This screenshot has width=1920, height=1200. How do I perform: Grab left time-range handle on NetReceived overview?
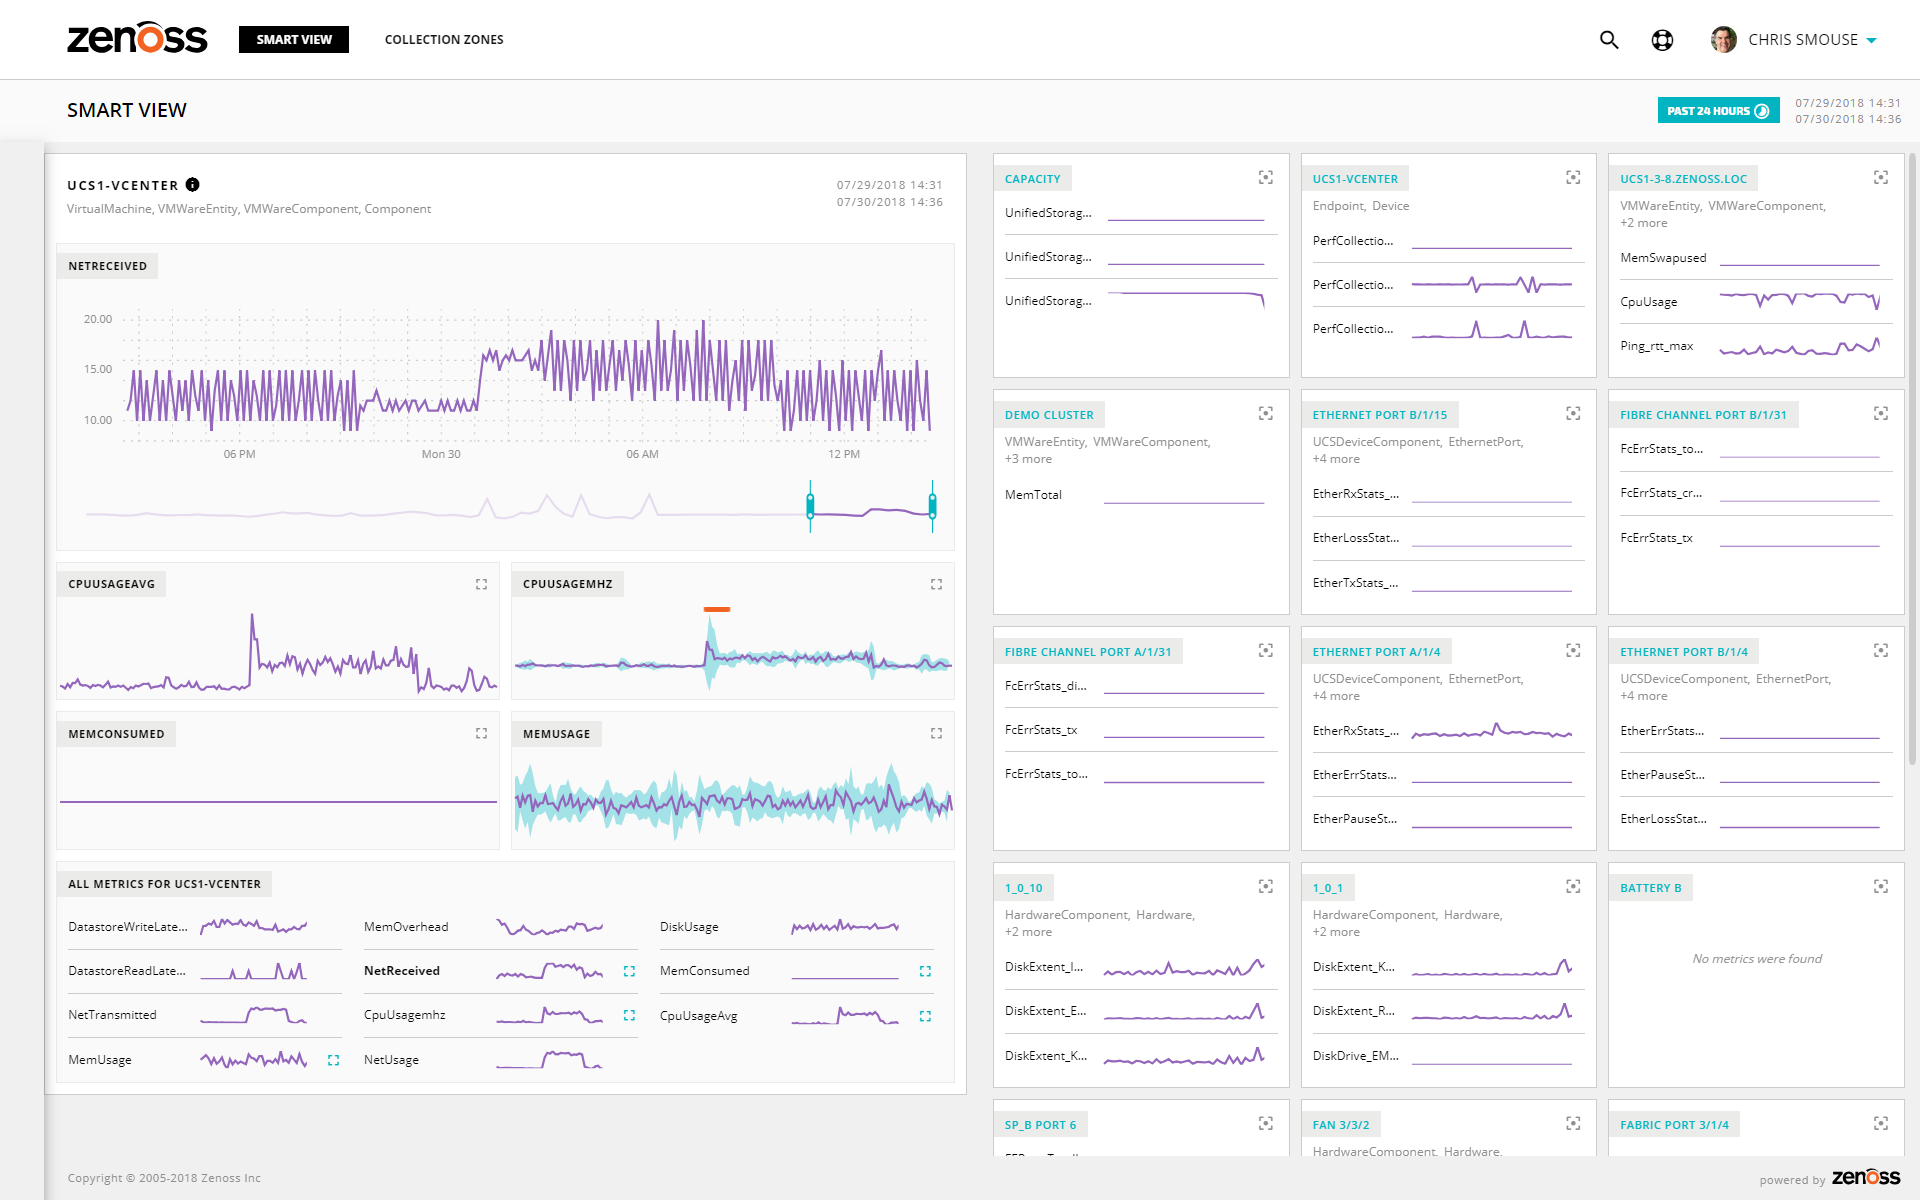point(810,506)
